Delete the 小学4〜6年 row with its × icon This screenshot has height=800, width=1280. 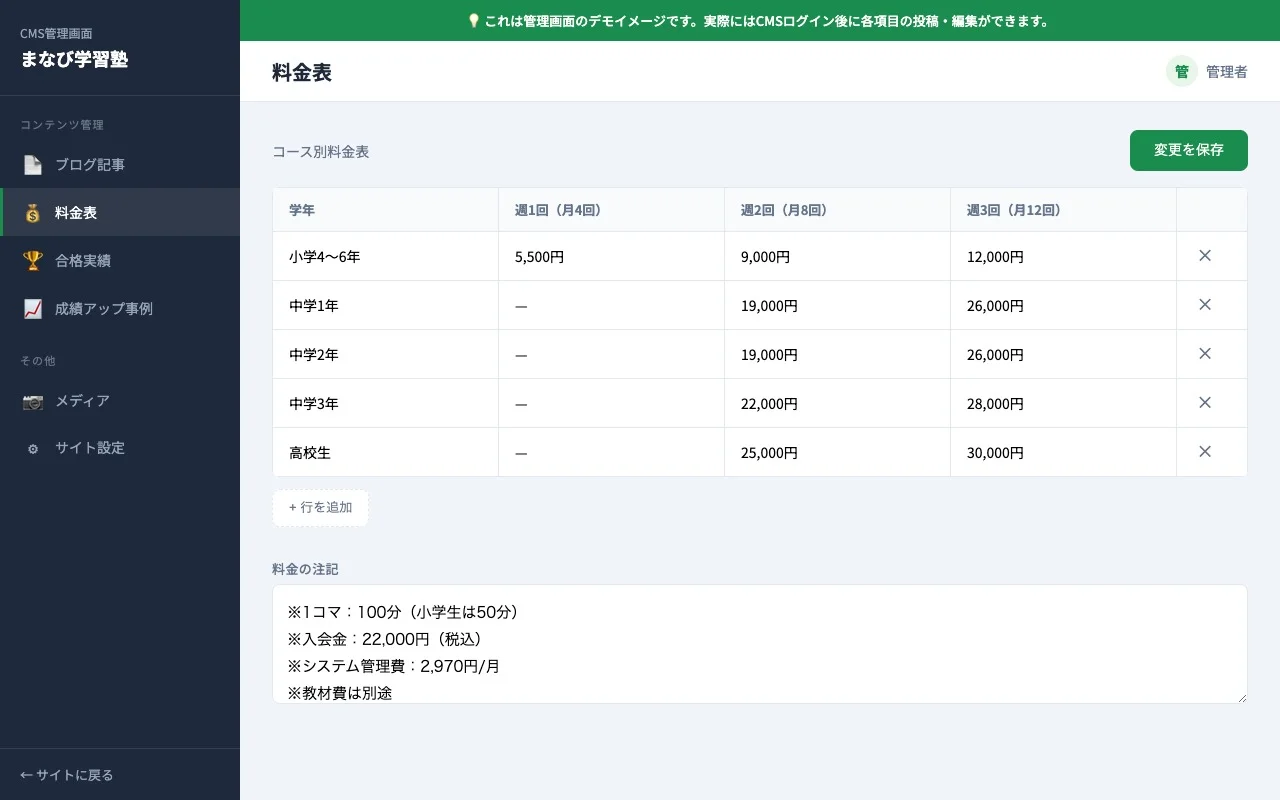[x=1206, y=256]
